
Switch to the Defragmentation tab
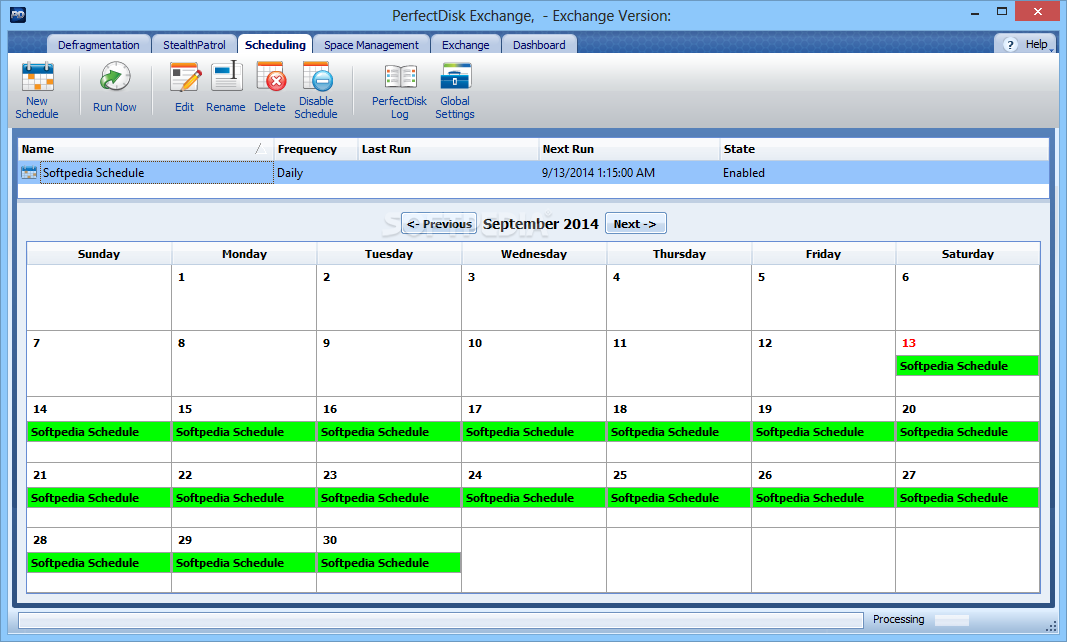(99, 44)
